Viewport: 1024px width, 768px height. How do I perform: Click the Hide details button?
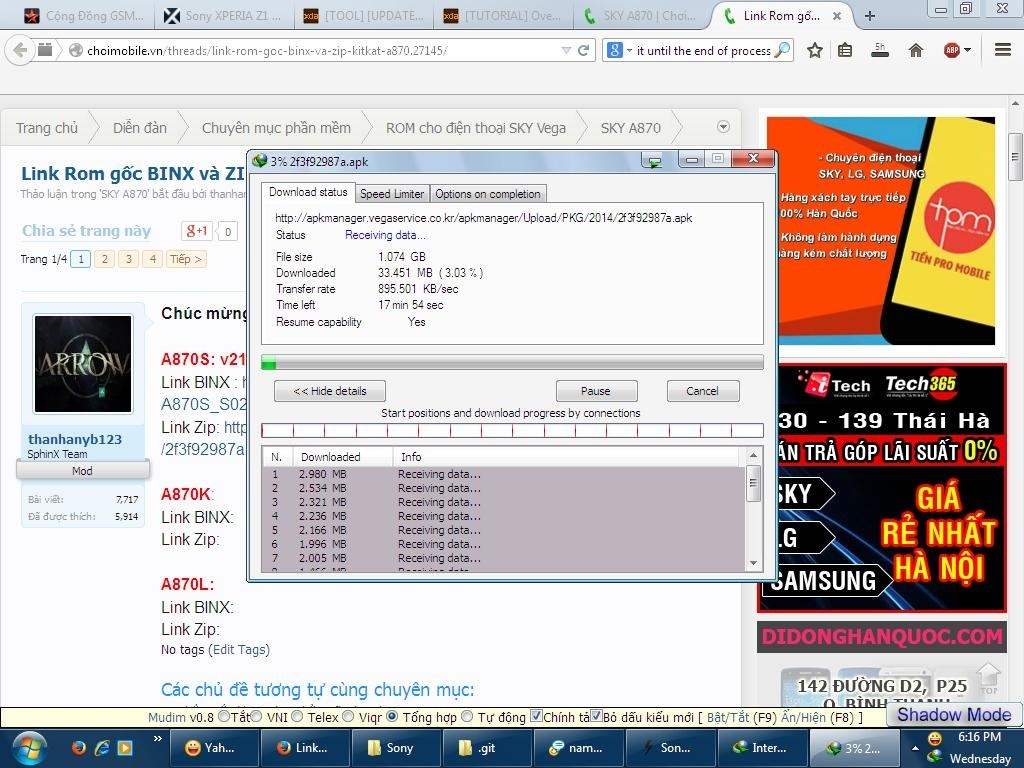pyautogui.click(x=330, y=391)
